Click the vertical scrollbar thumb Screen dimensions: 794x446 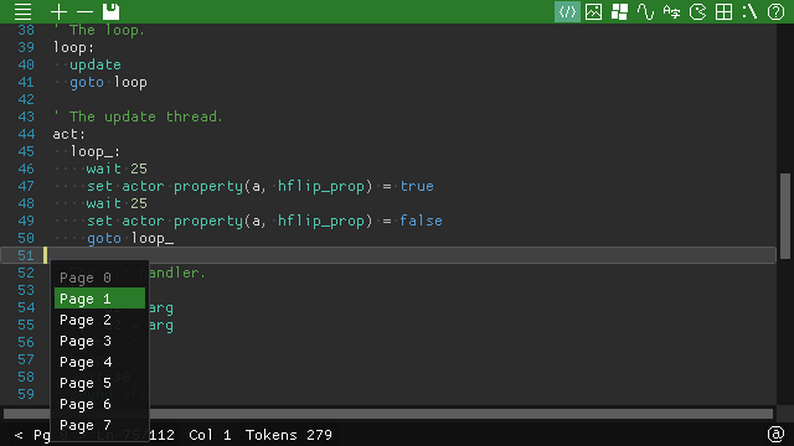(x=785, y=215)
